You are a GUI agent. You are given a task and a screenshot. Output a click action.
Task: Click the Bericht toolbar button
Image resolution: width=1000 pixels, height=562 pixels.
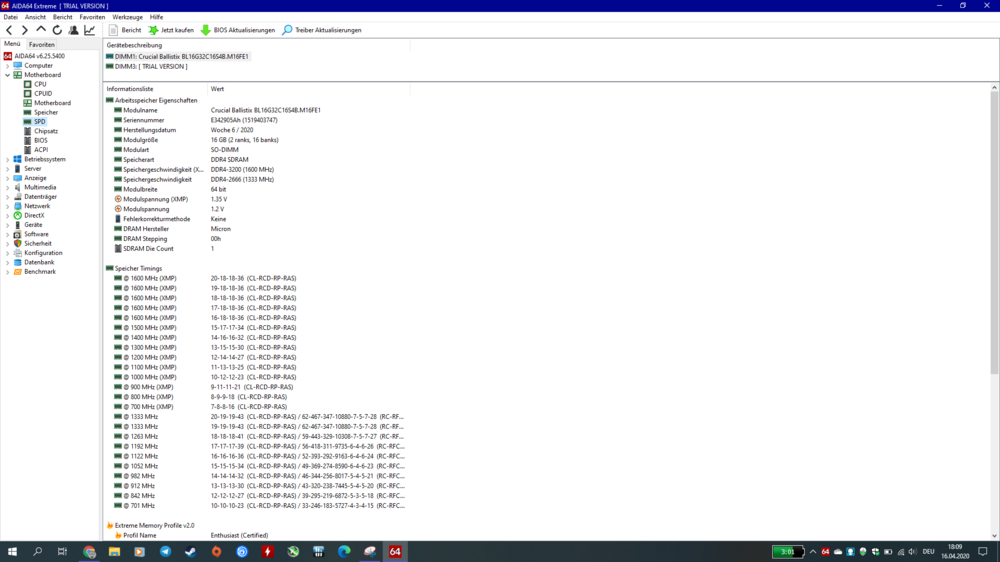(x=125, y=30)
